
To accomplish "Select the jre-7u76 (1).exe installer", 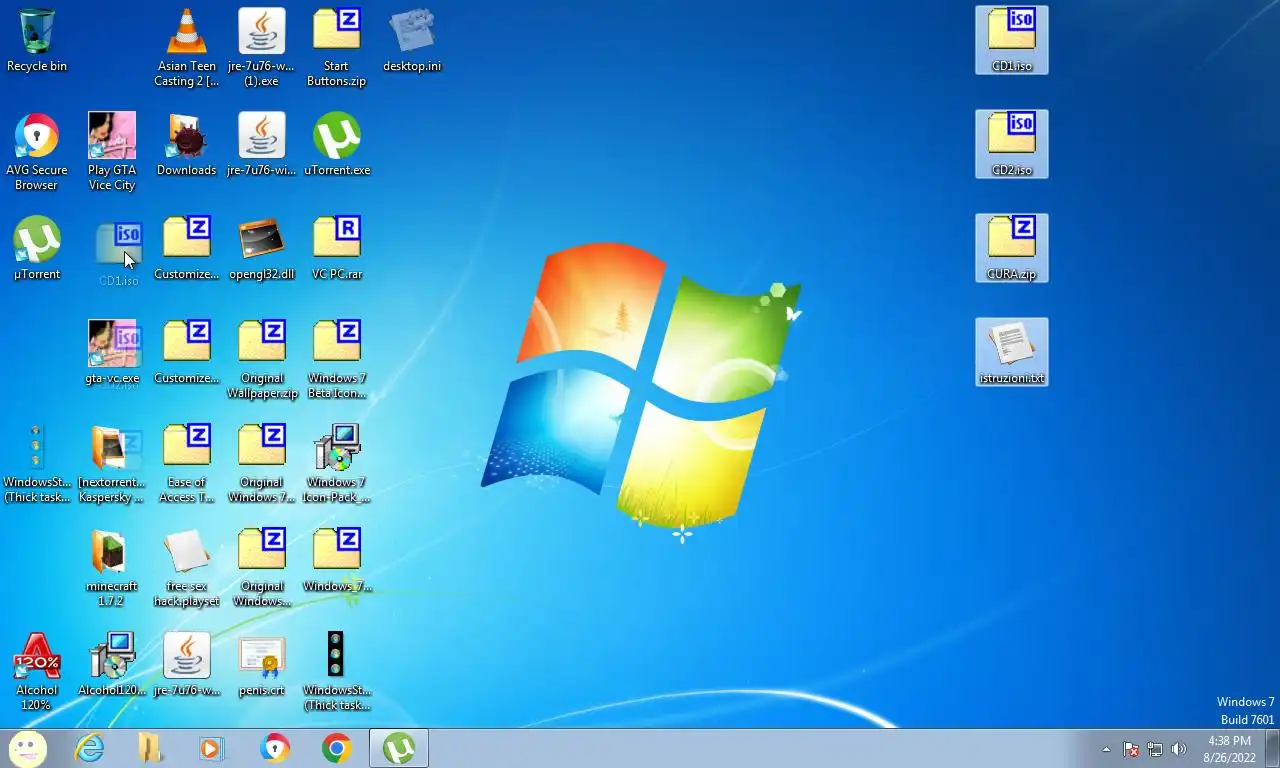I will click(262, 47).
